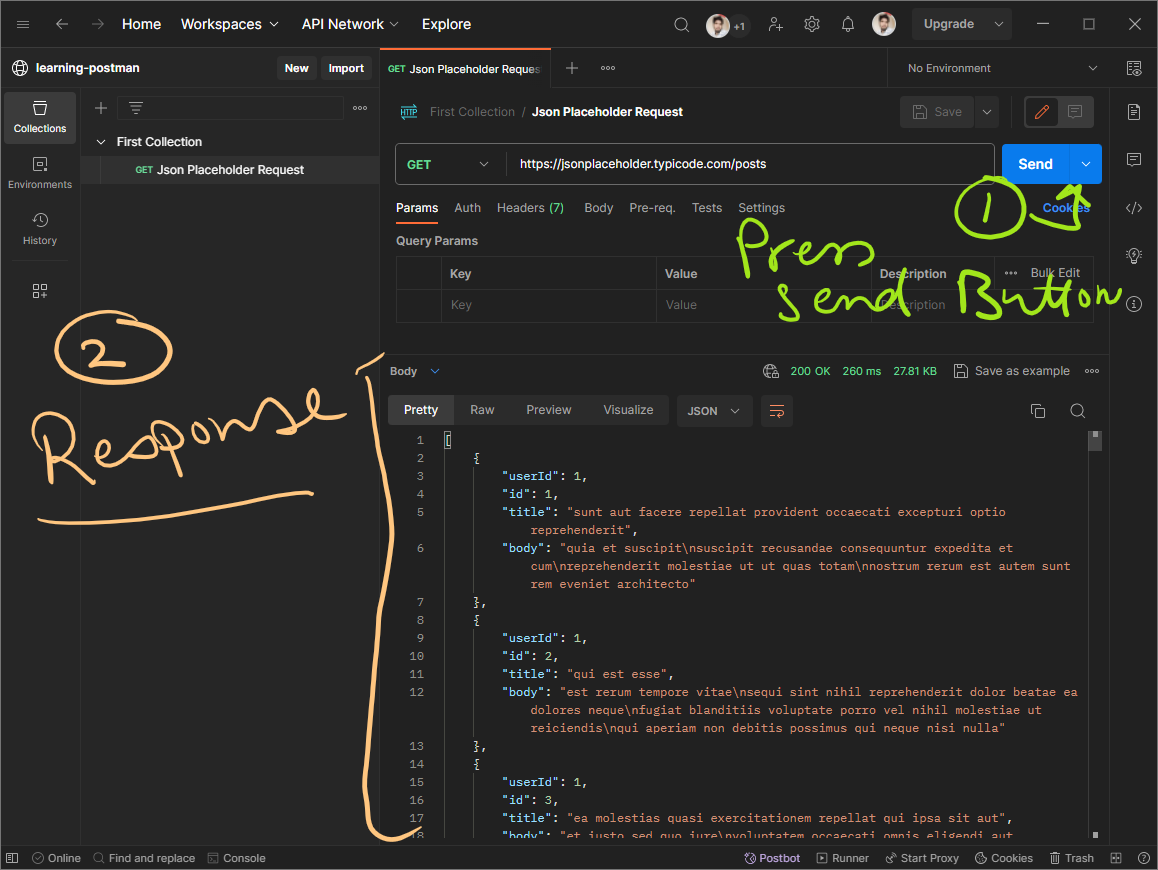Click the filter collections icon
The image size is (1158, 870).
(x=136, y=109)
